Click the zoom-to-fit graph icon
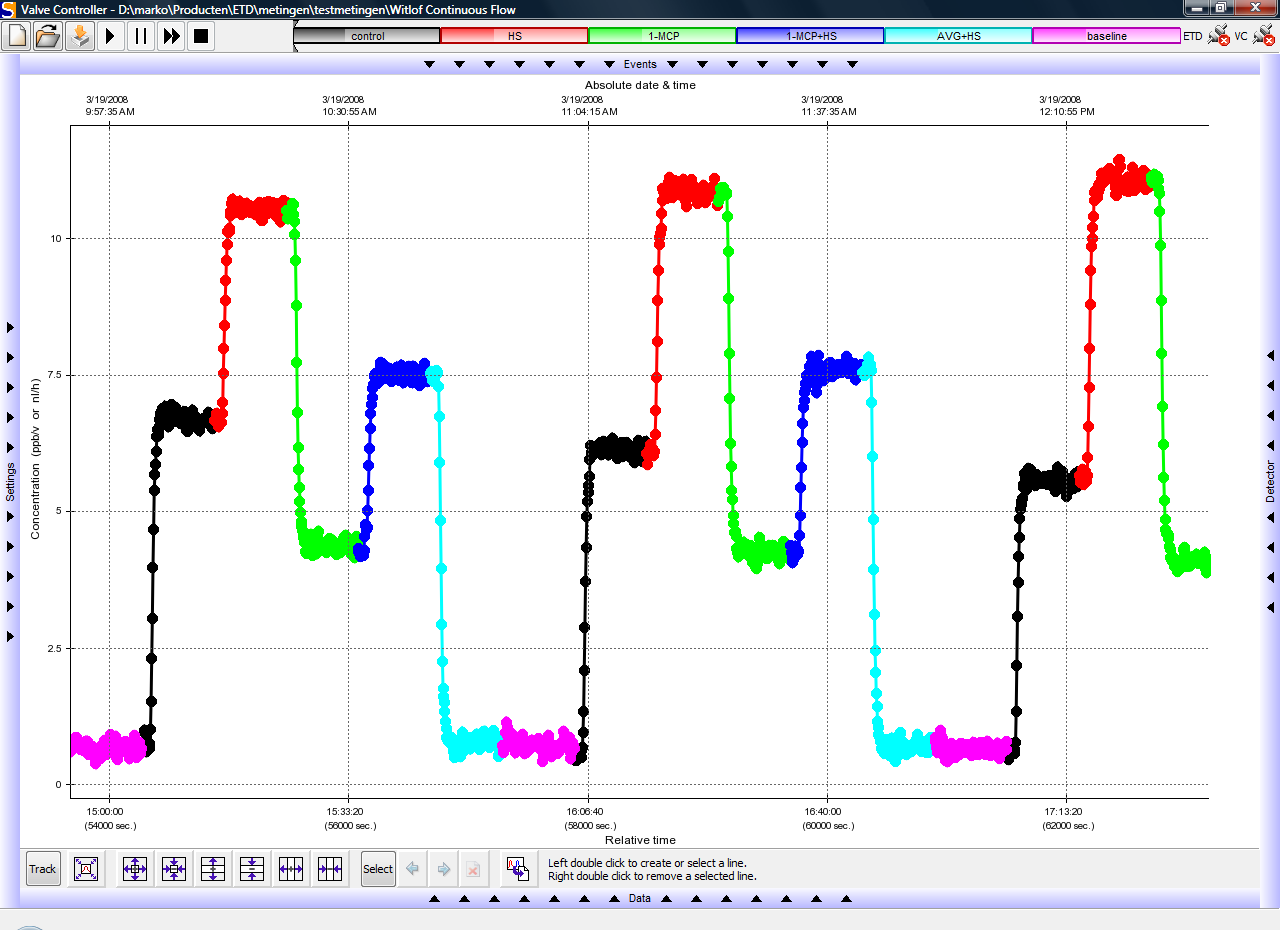1280x930 pixels. point(86,869)
